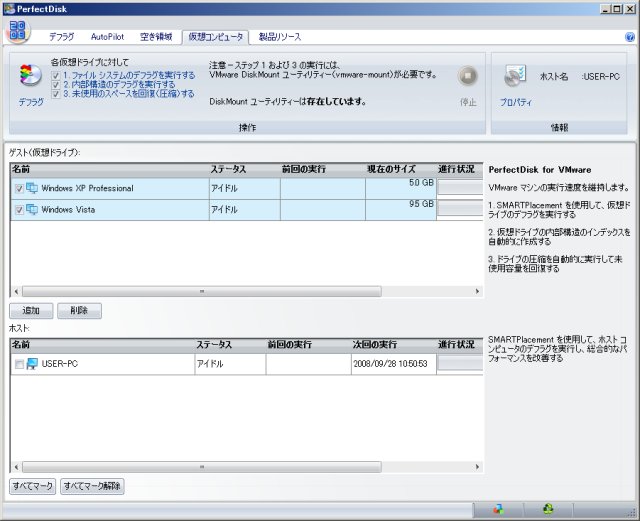640x521 pixels.
Task: Select the Windows Vista row name
Action: point(68,210)
